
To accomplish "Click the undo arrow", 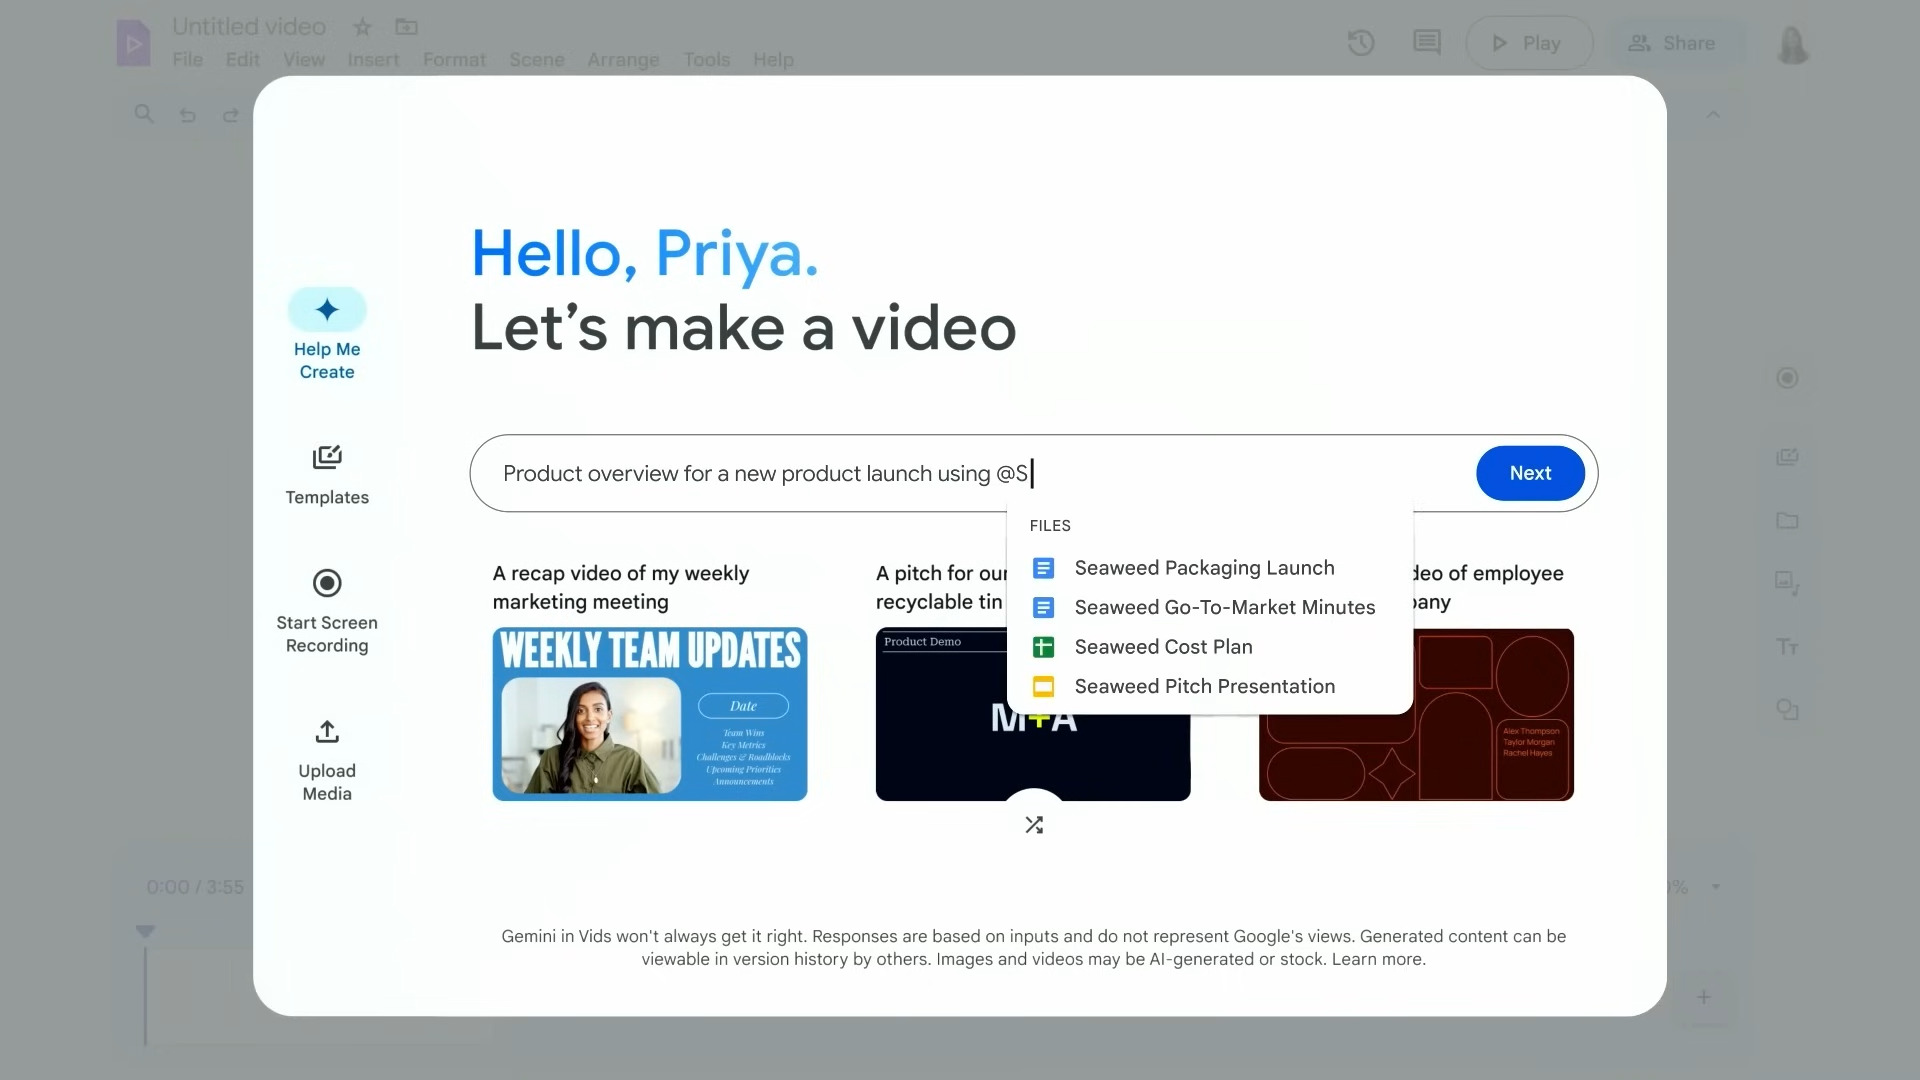I will (x=187, y=115).
